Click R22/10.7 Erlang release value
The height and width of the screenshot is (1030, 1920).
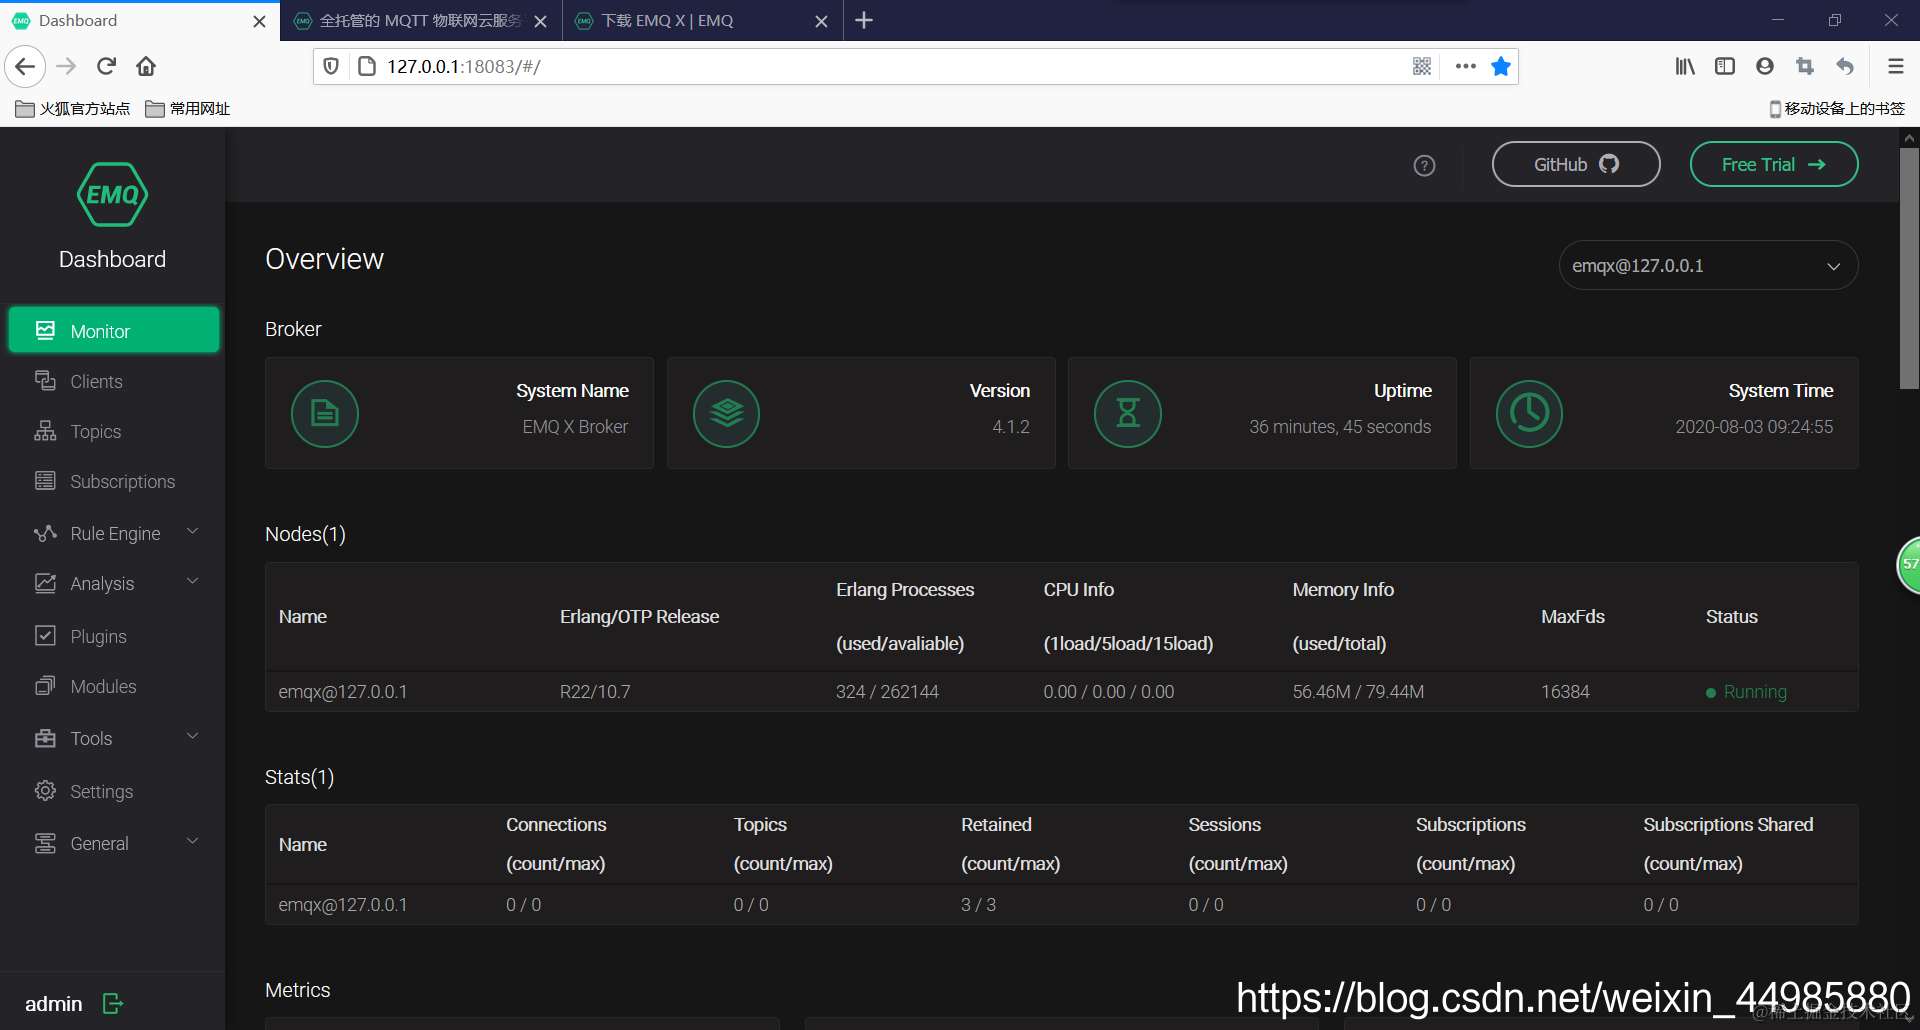tap(595, 692)
